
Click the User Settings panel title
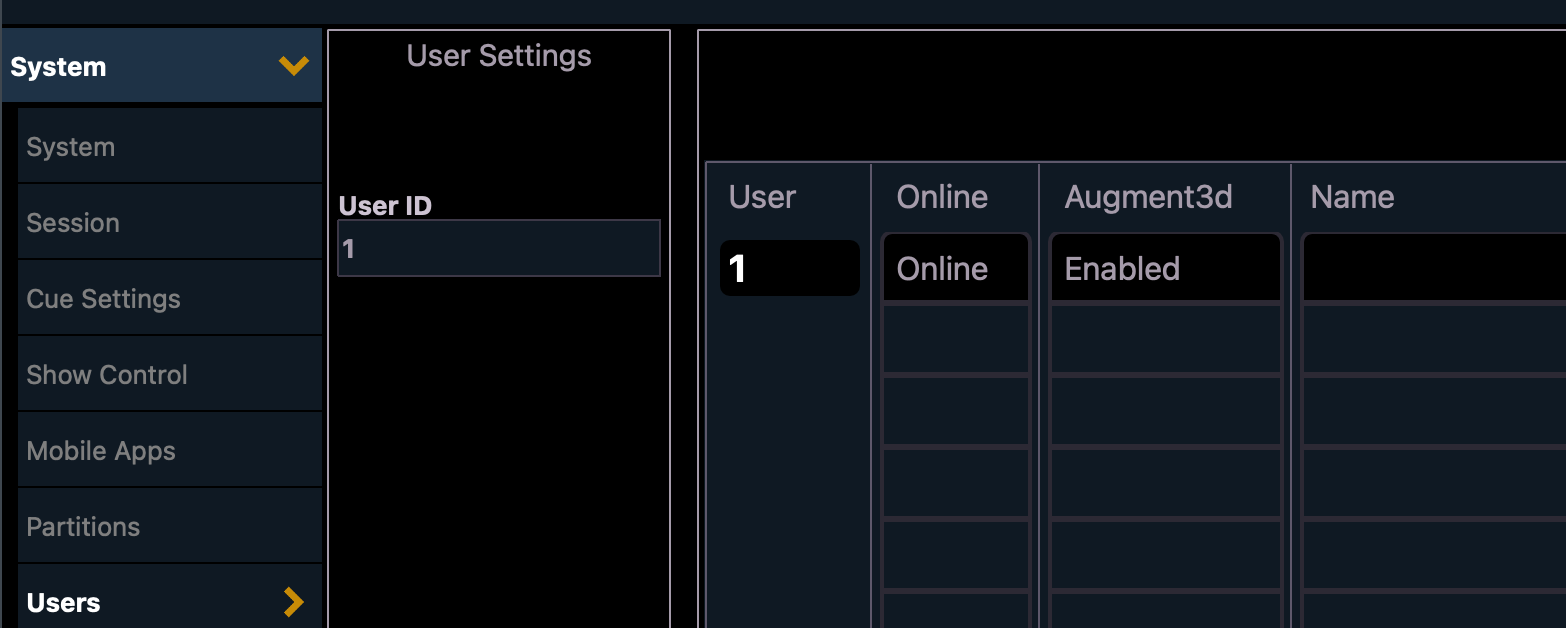498,55
